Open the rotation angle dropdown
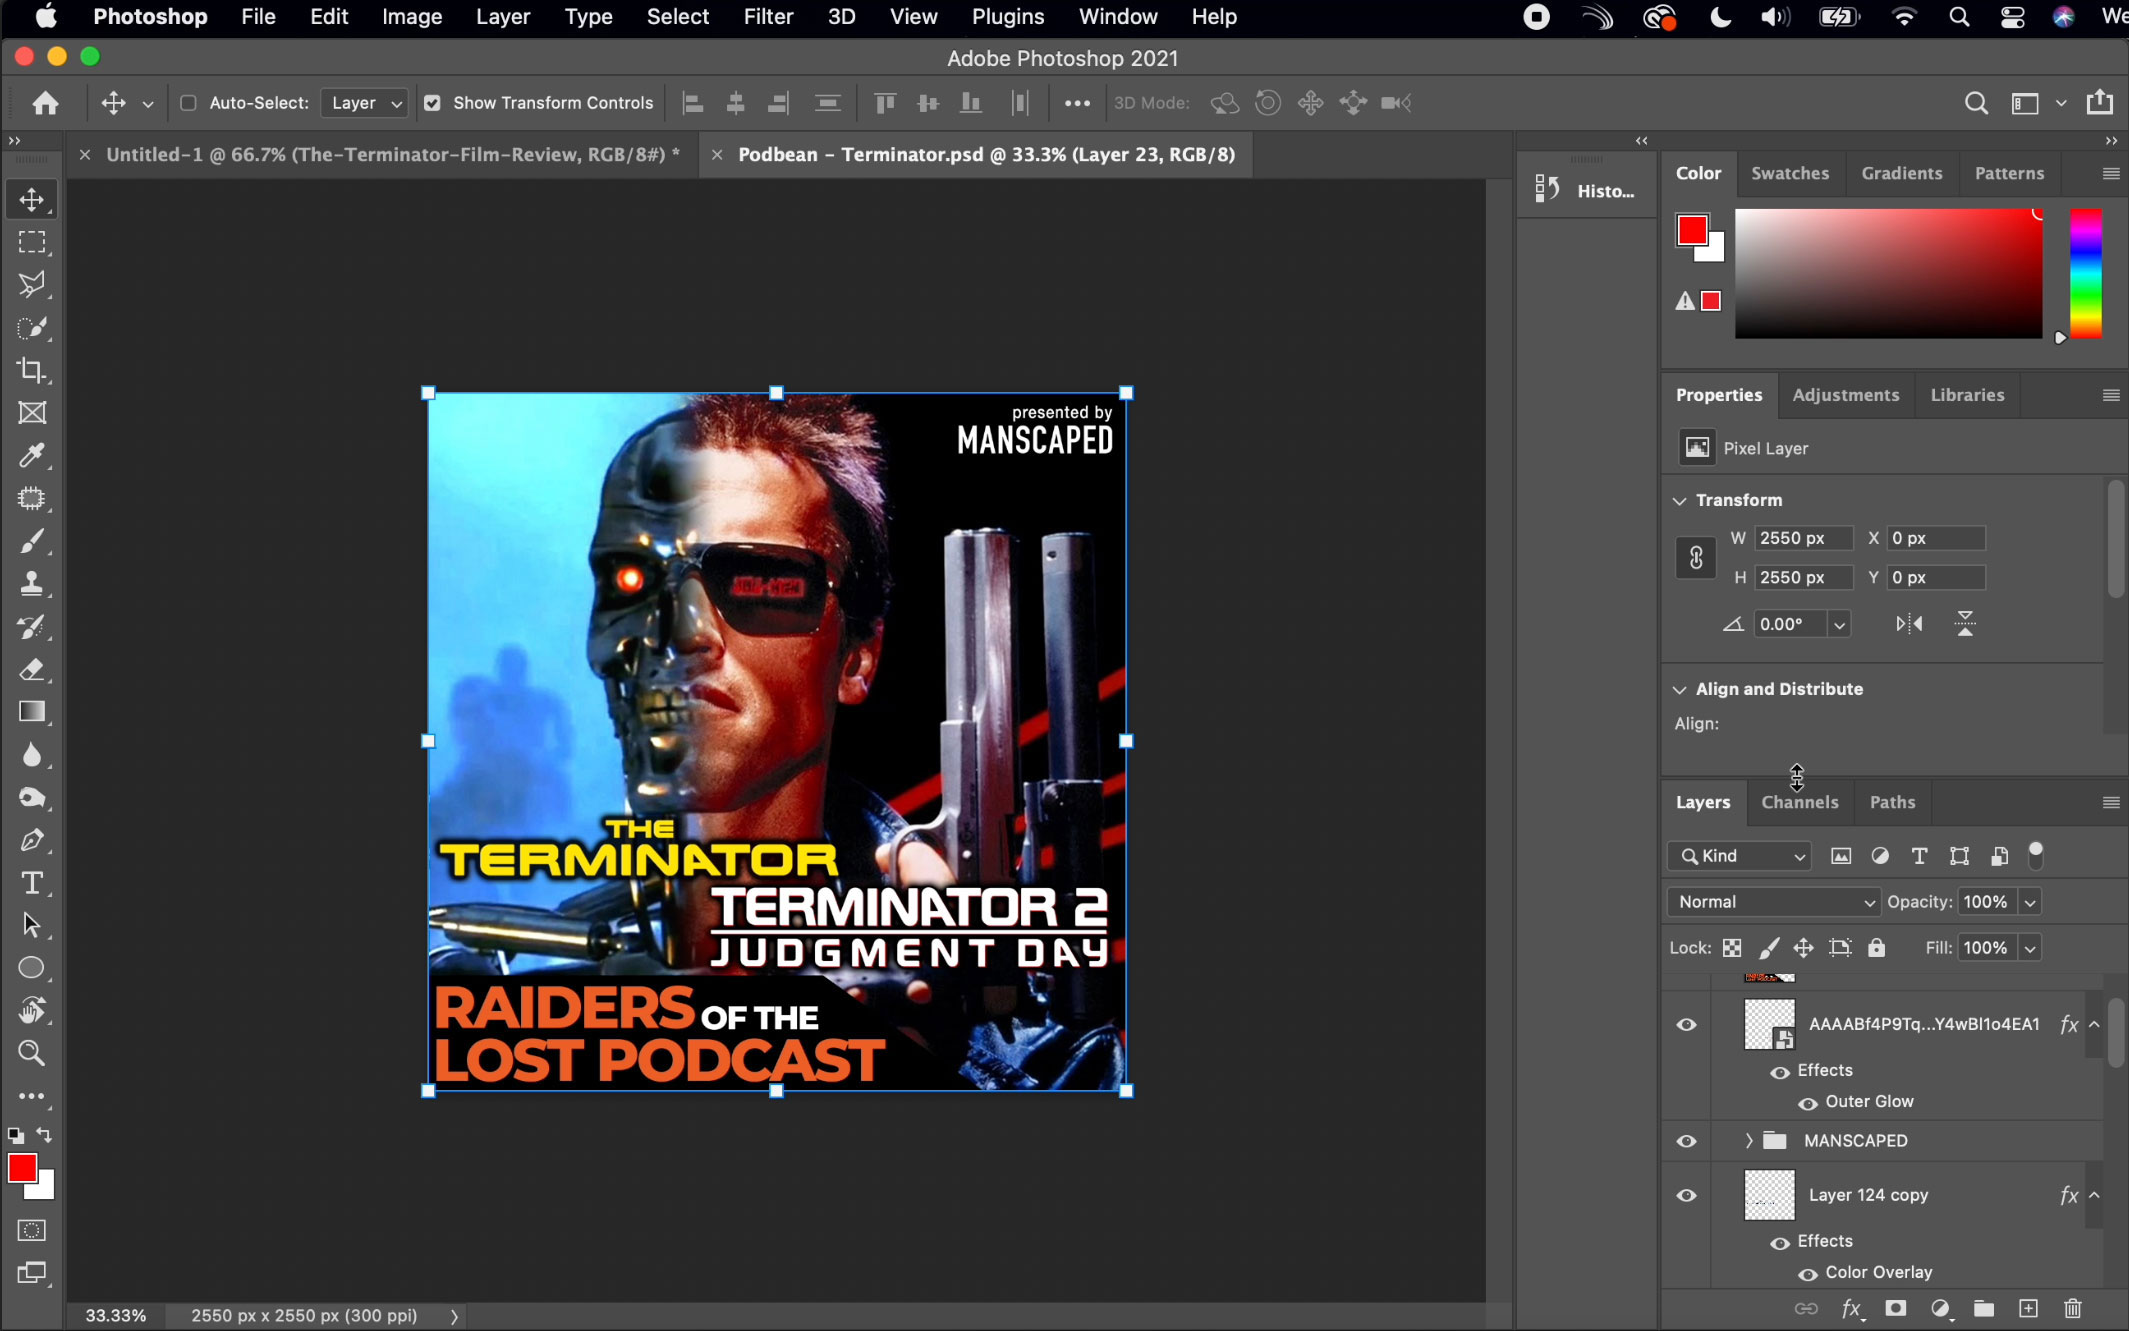The image size is (2129, 1331). click(1839, 625)
